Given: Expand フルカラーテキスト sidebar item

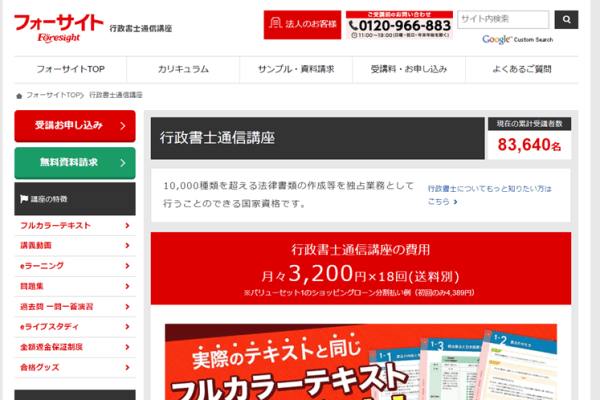Looking at the screenshot, I should (75, 224).
